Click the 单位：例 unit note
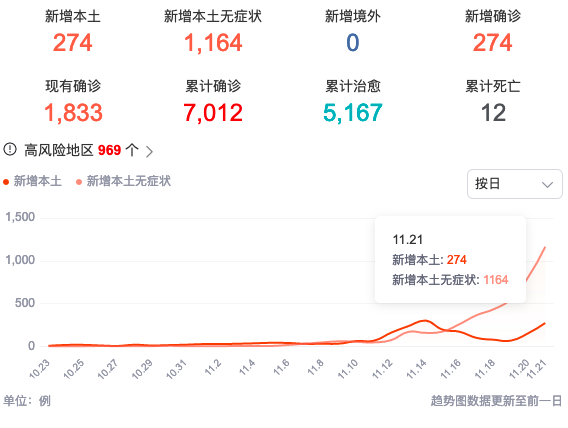The height and width of the screenshot is (428, 568). [27, 401]
